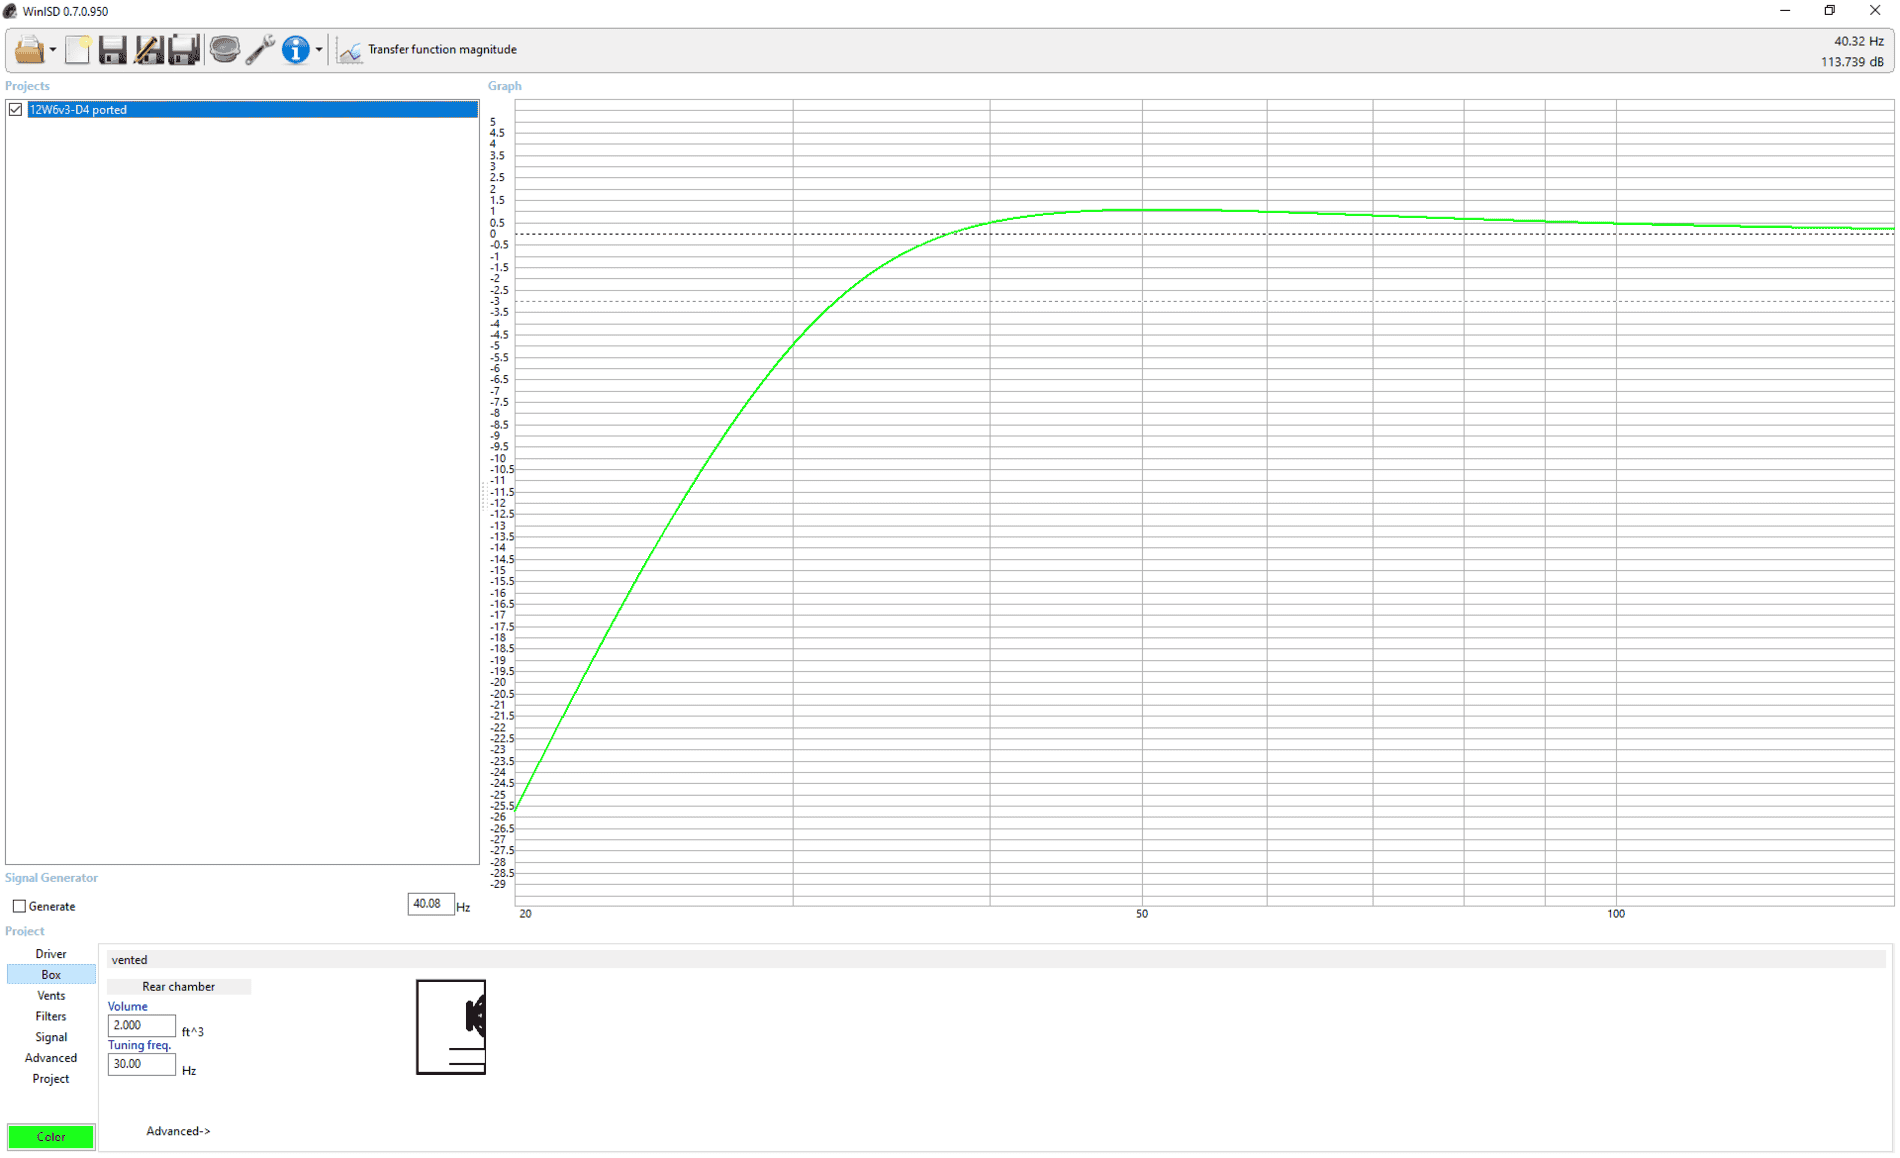Select the 12W6v3-D4 ported project row

[x=252, y=109]
